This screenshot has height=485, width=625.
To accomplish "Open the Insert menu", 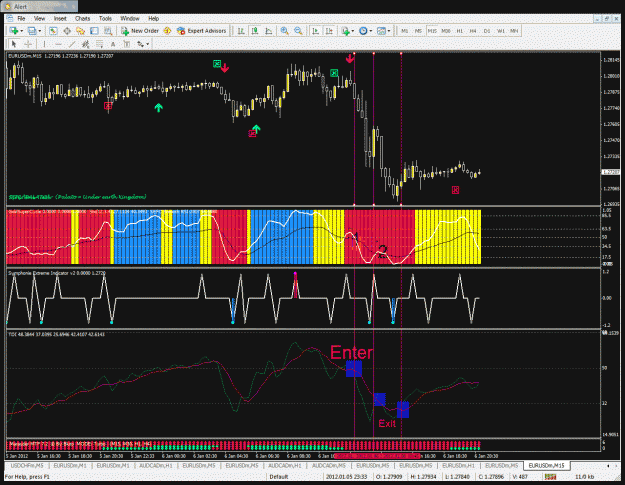I will [60, 18].
